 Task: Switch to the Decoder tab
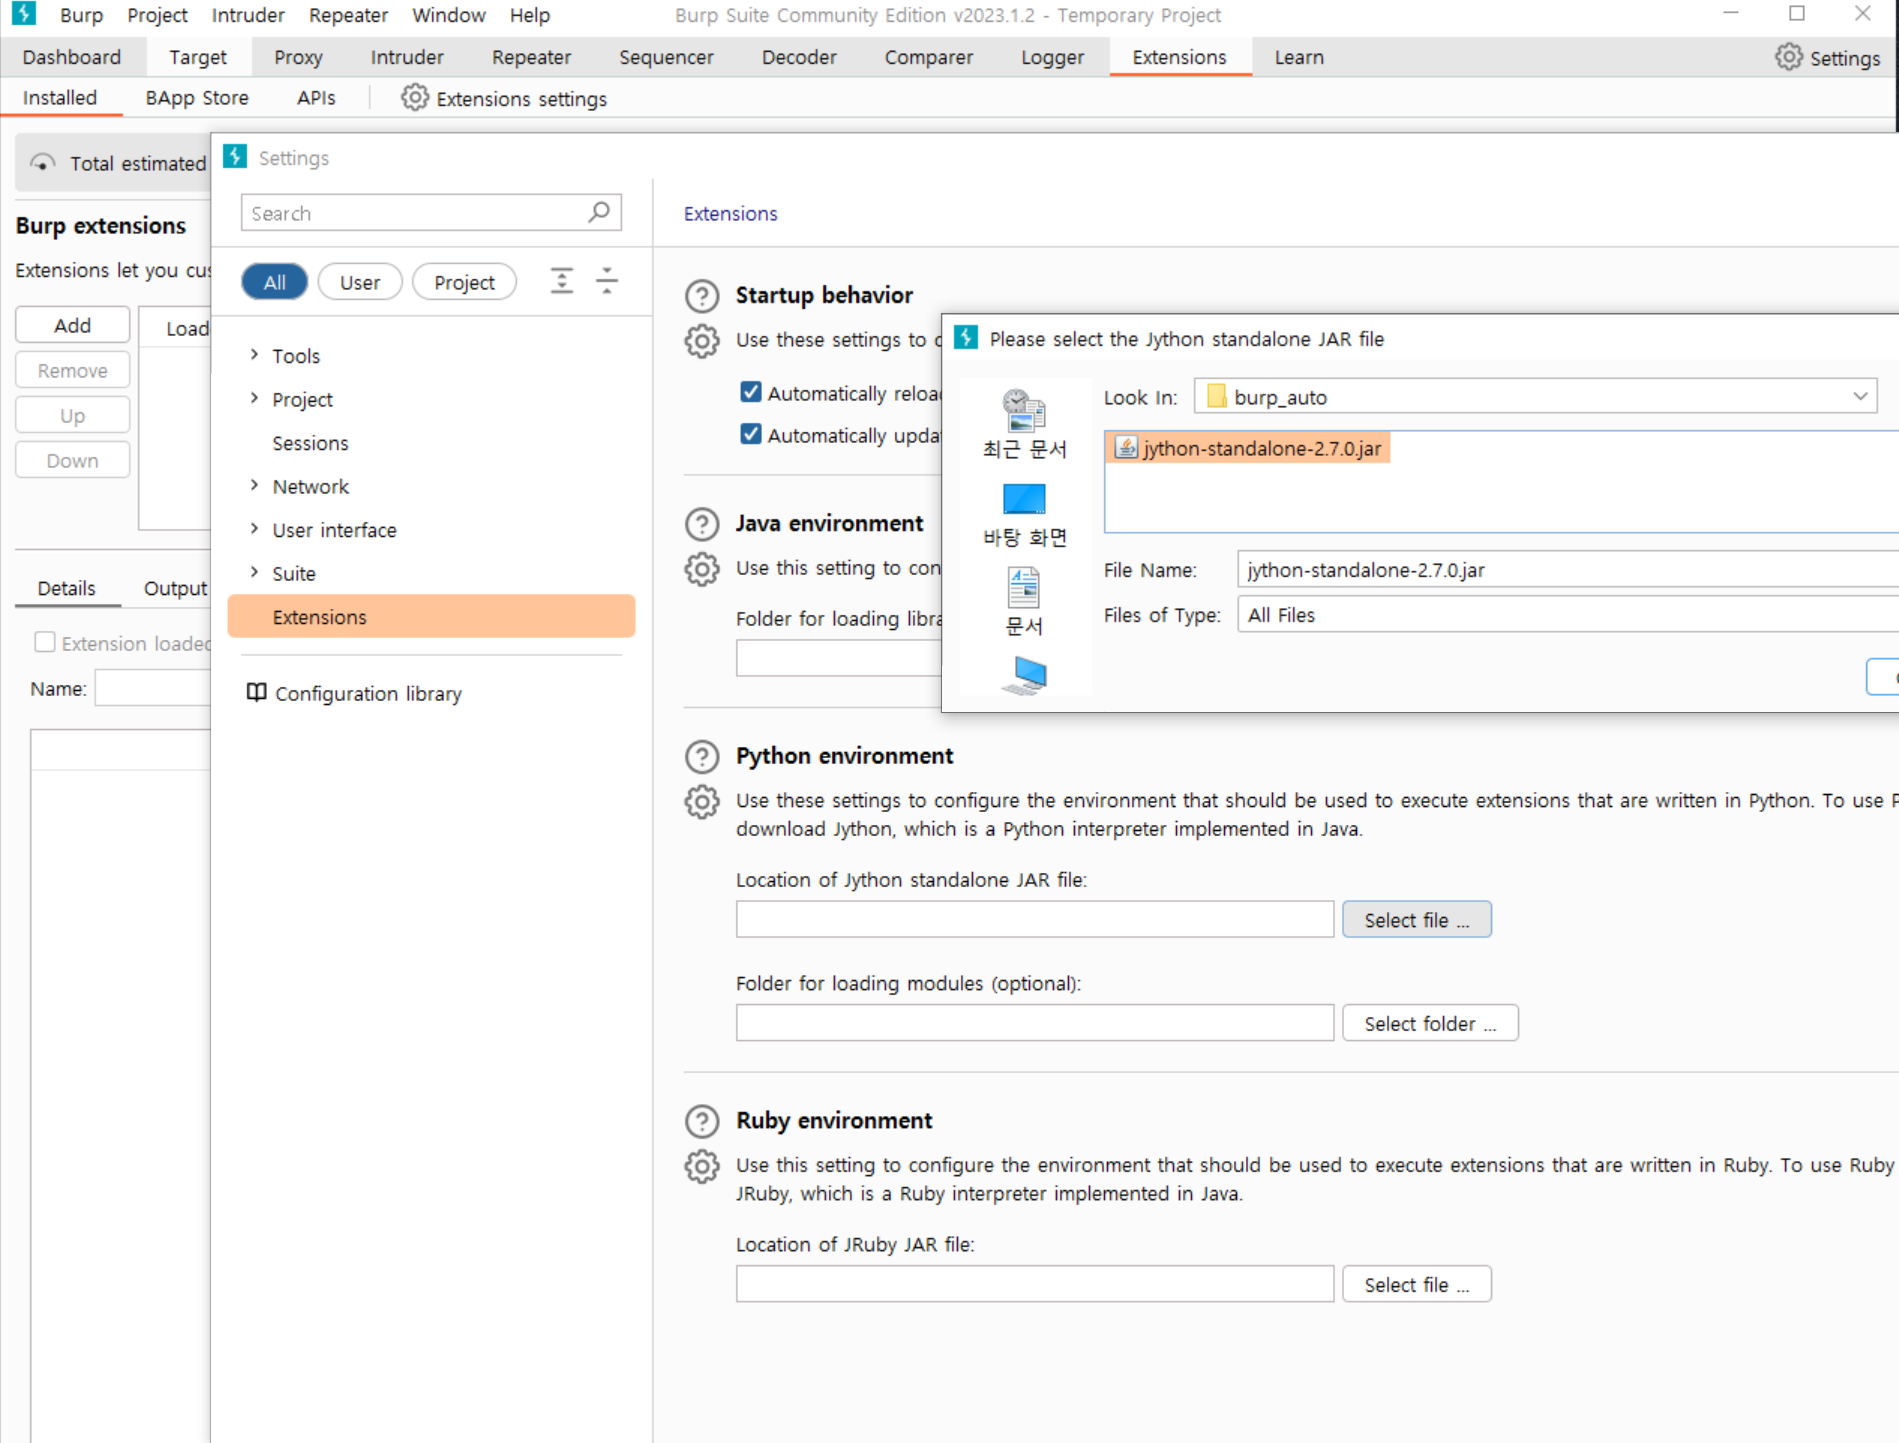pyautogui.click(x=799, y=57)
